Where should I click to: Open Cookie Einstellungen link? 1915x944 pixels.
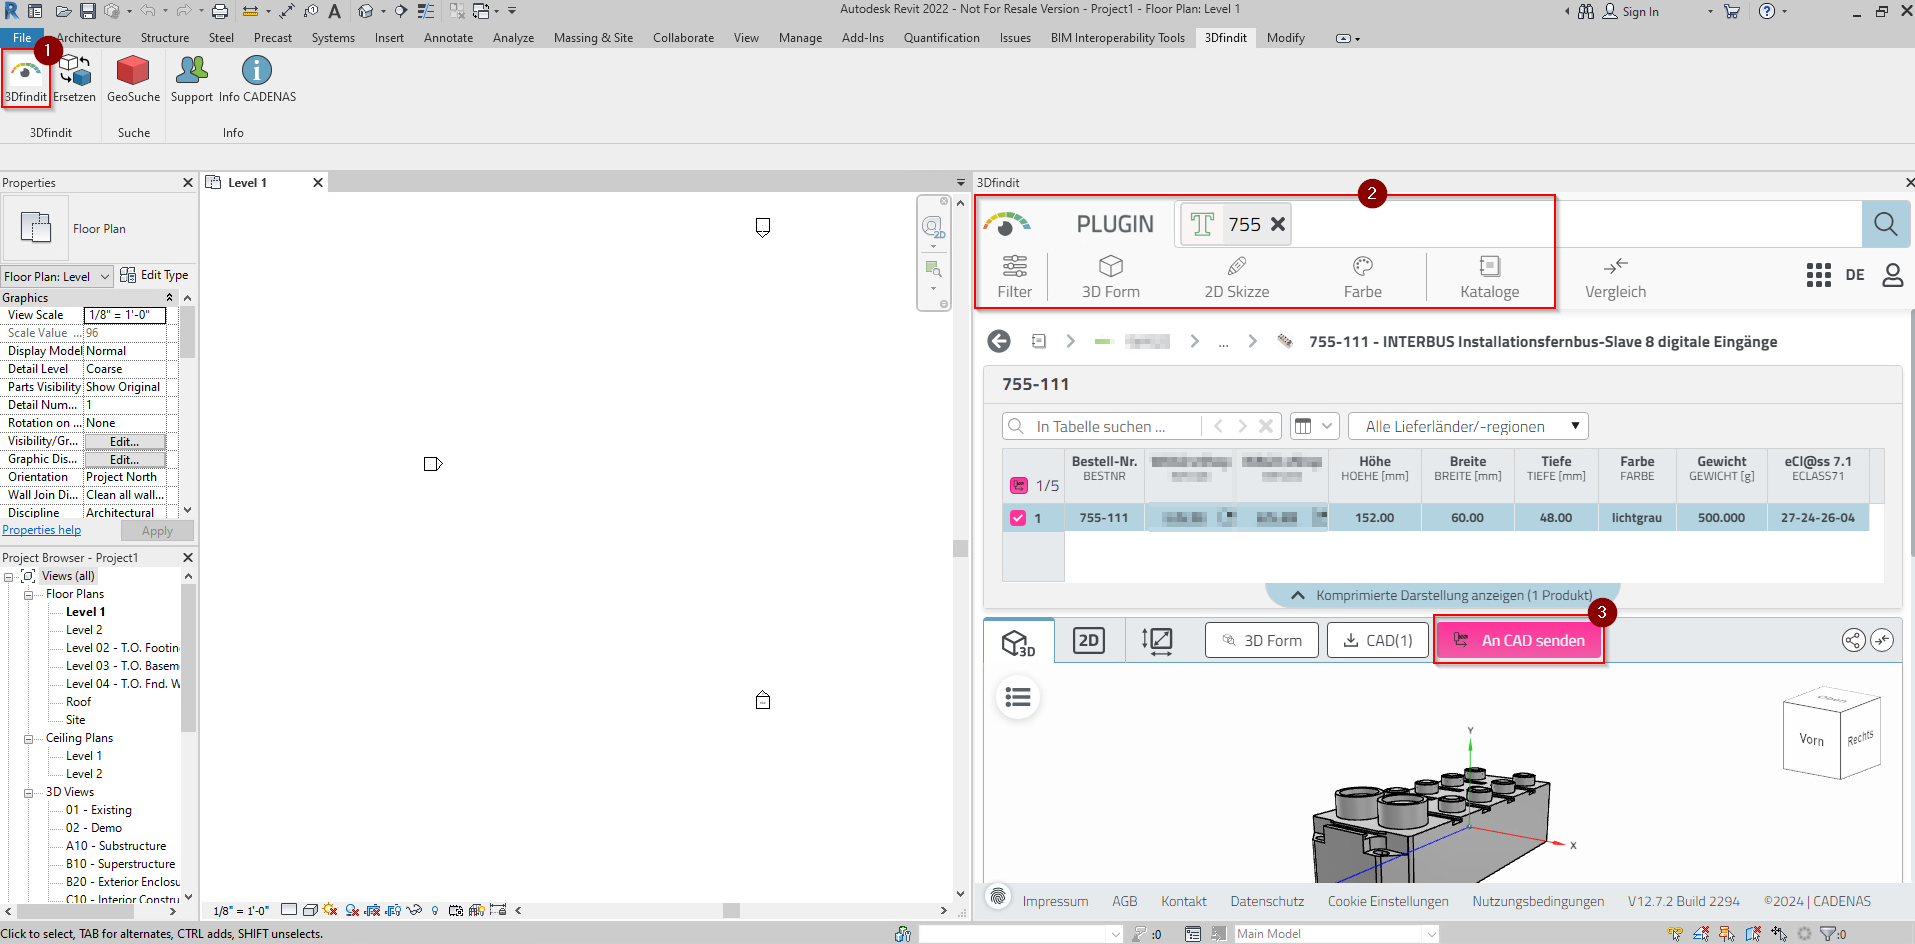(x=1388, y=901)
